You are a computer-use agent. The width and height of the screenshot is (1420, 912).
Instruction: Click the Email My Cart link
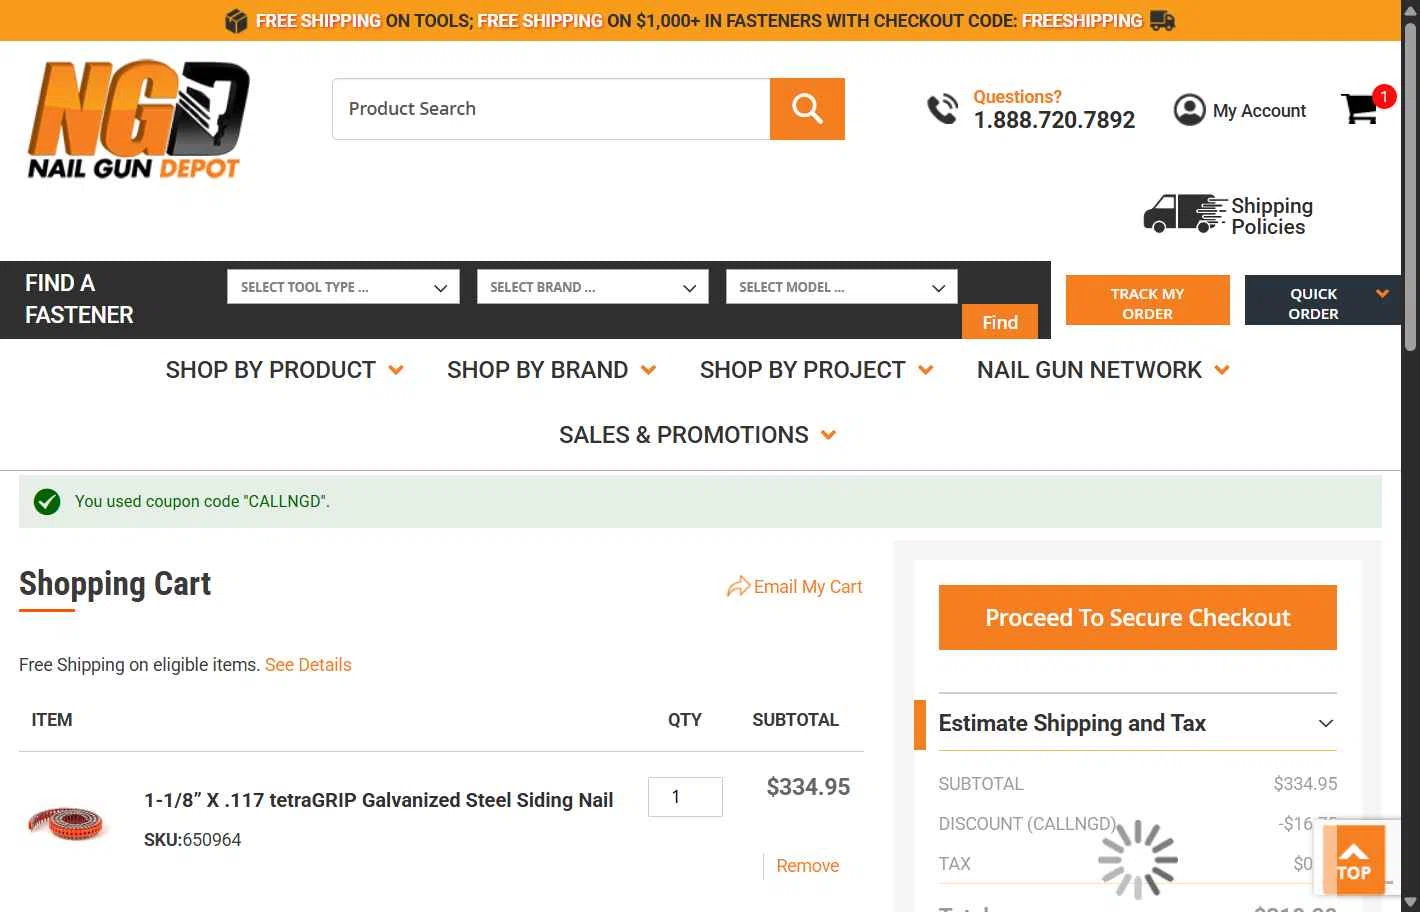(x=807, y=587)
